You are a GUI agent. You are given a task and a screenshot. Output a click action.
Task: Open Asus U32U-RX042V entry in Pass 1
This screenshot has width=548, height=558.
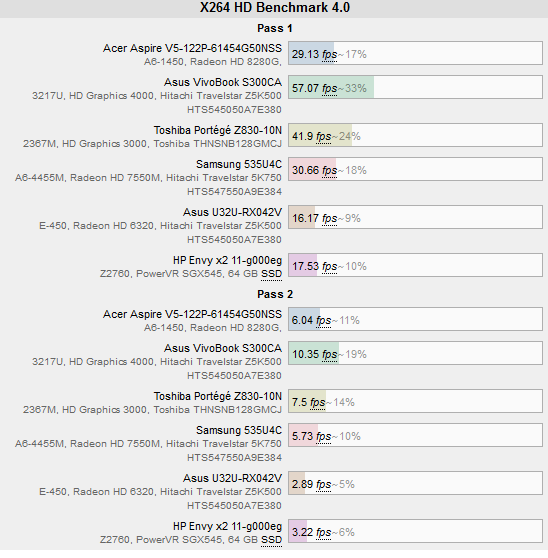point(232,212)
